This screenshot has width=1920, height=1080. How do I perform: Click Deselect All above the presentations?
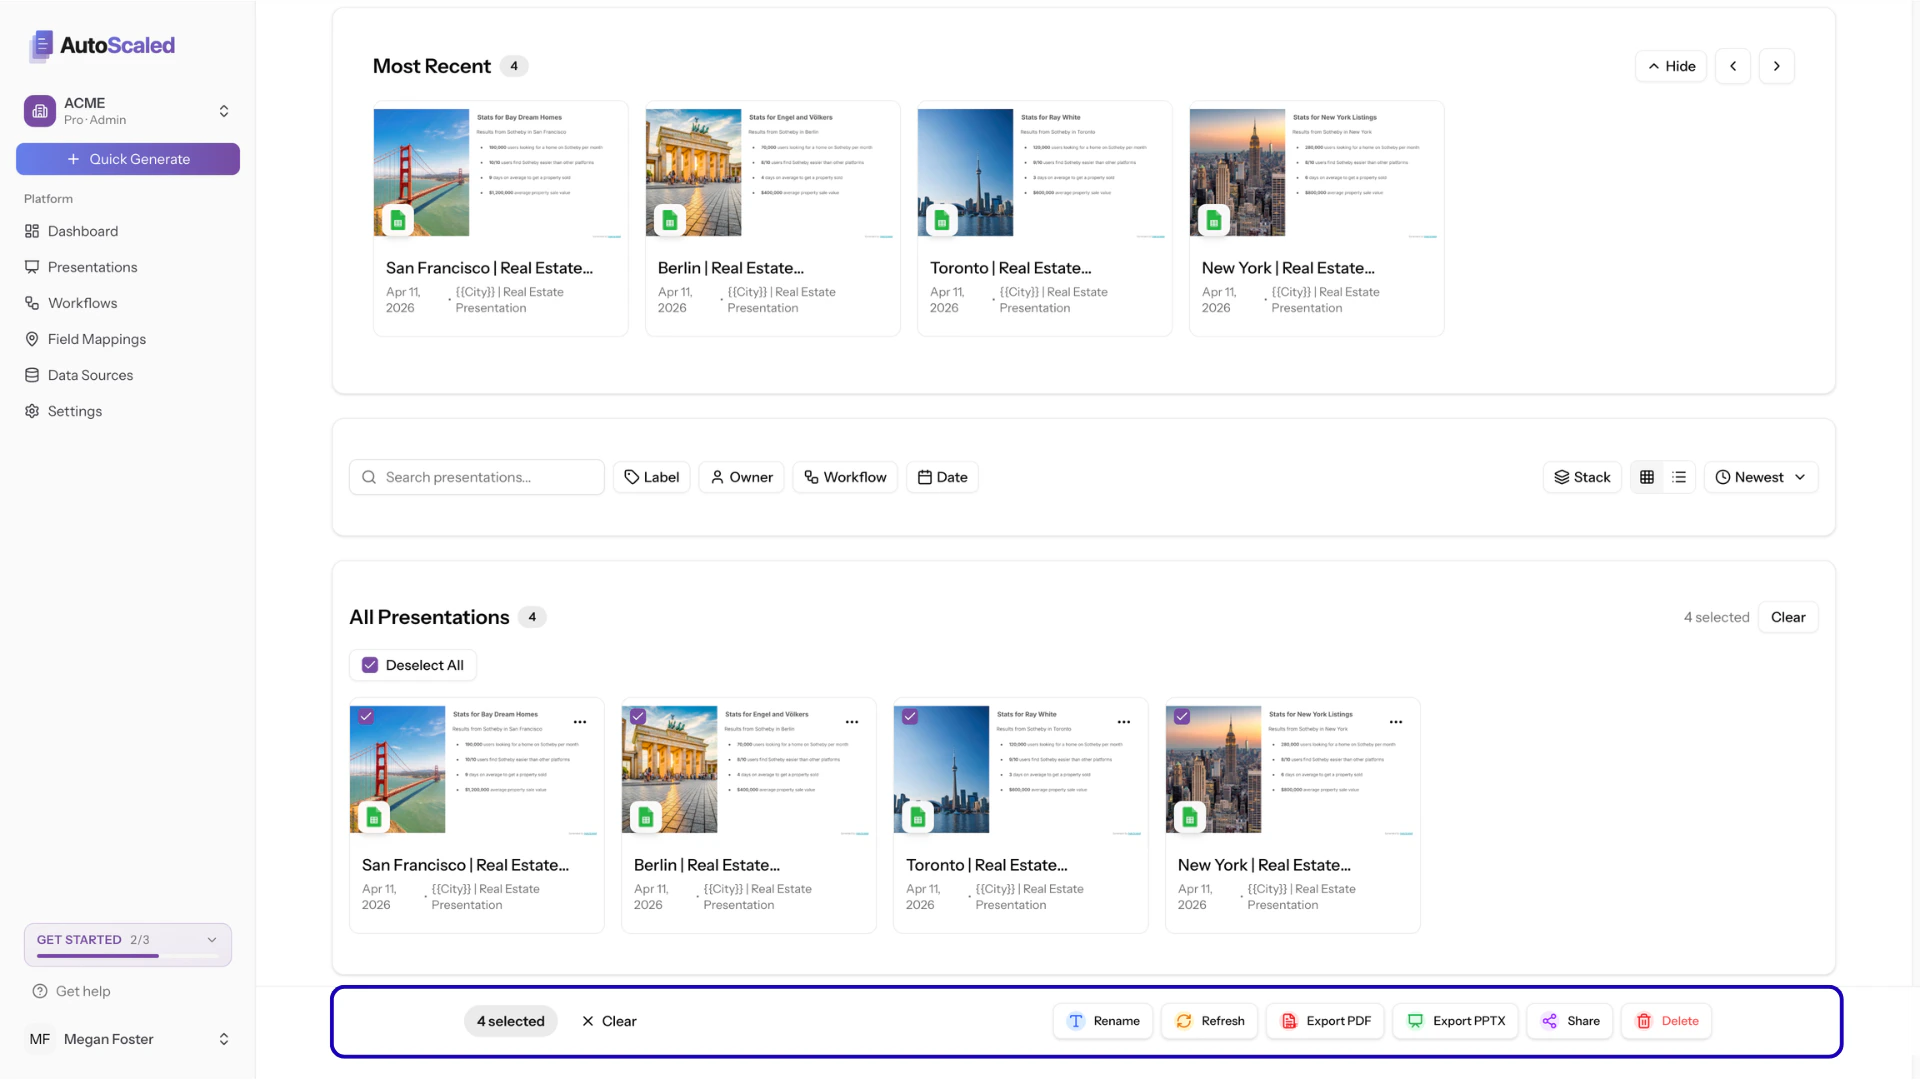(x=412, y=664)
